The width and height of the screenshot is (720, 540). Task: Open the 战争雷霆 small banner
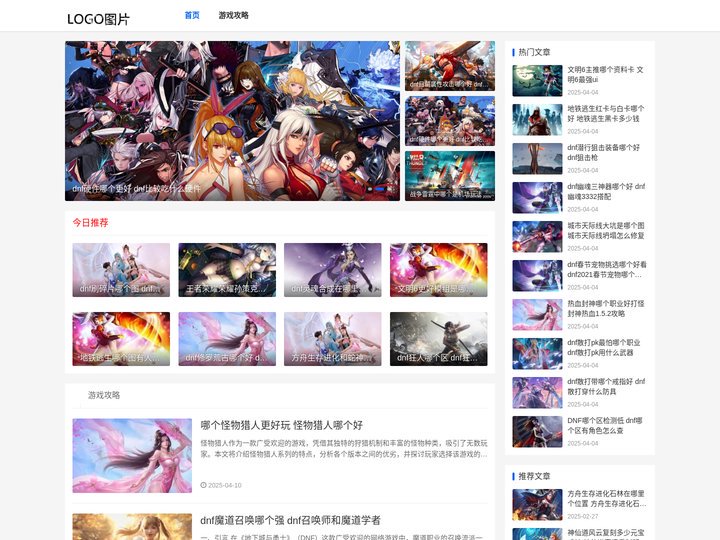pyautogui.click(x=450, y=176)
